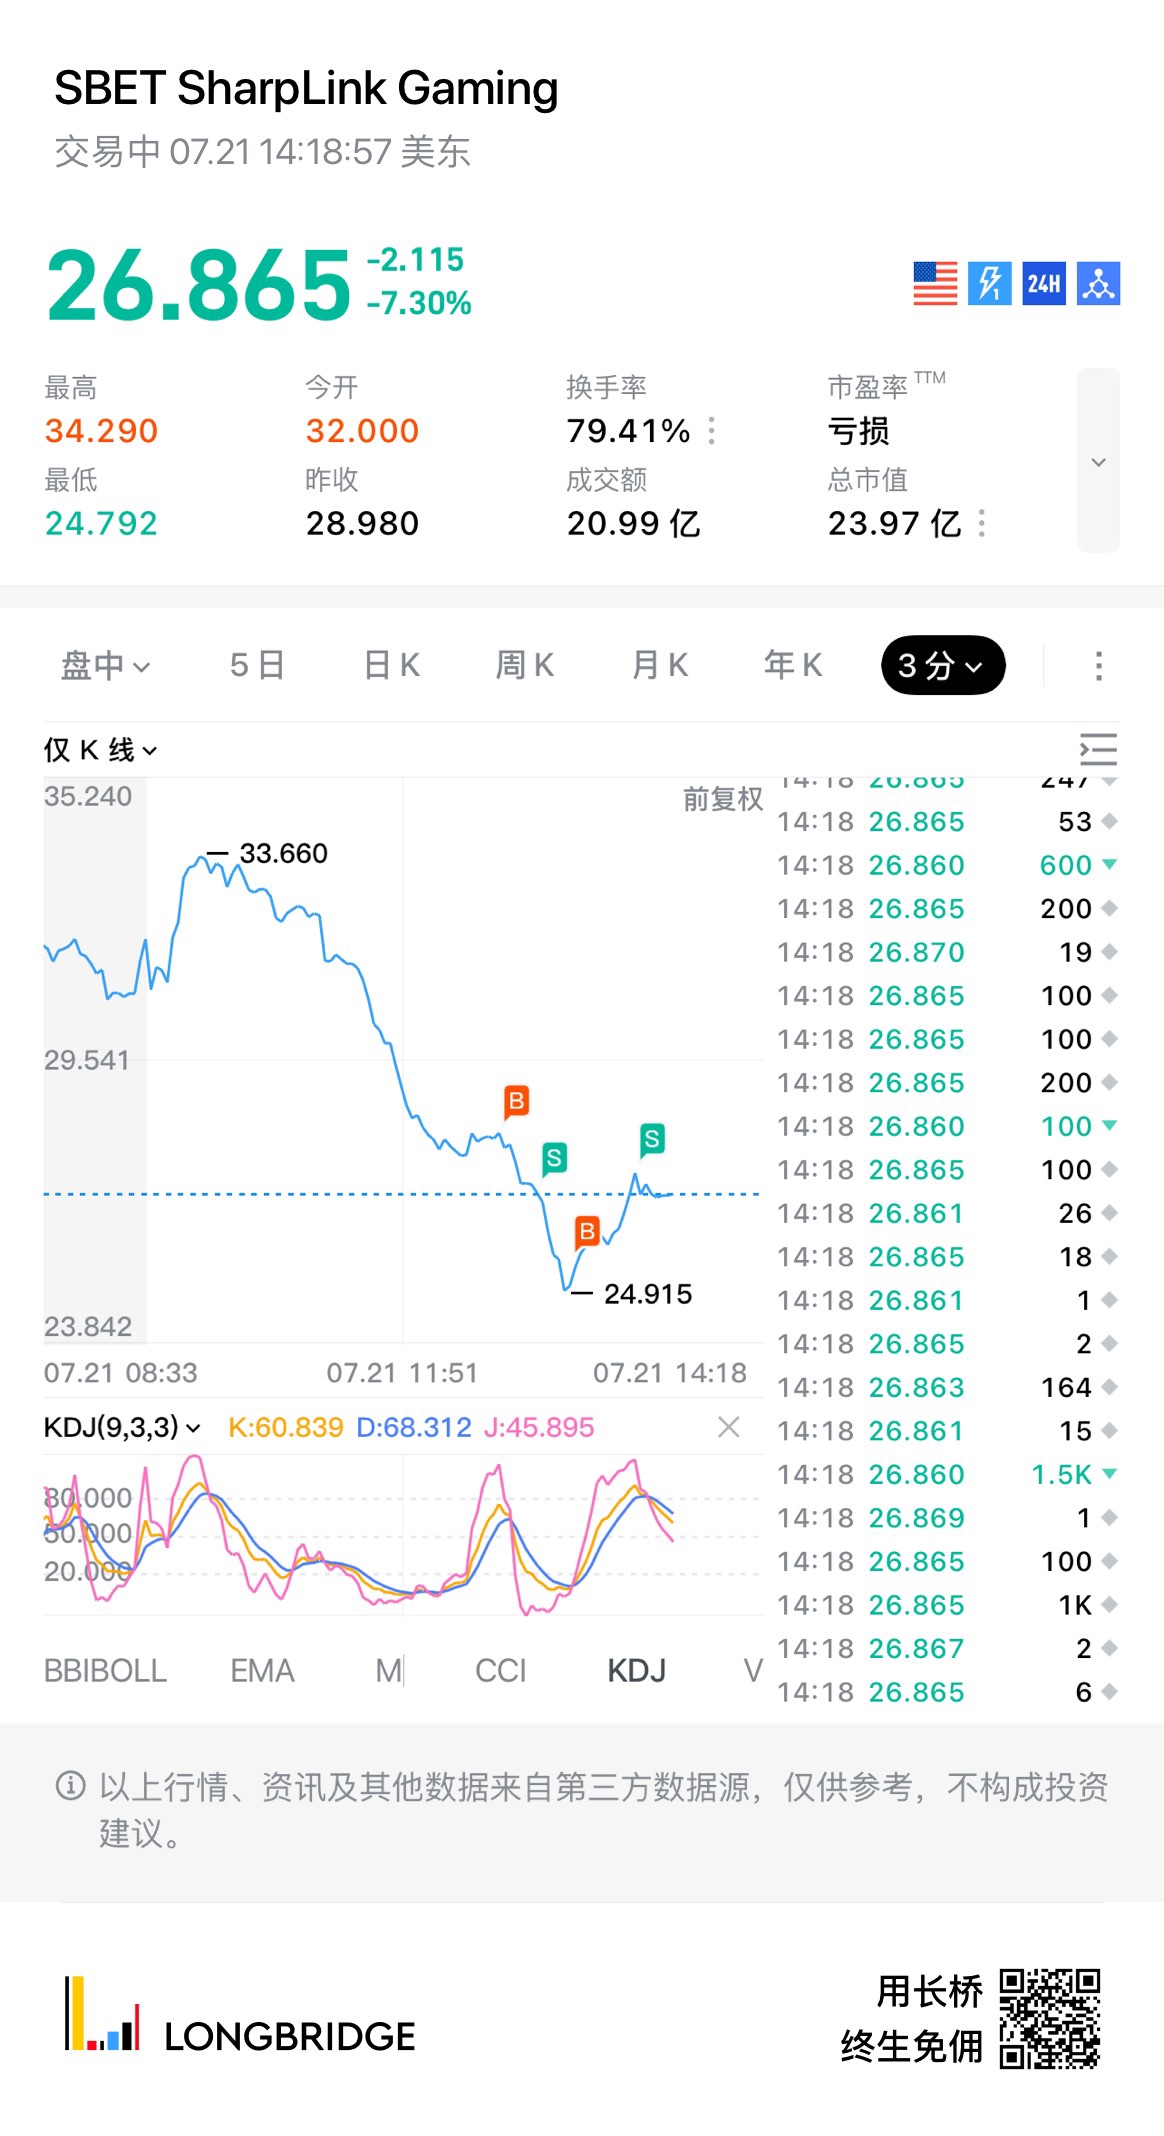Tap the blue network nodes icon
This screenshot has width=1164, height=2136.
1098,284
